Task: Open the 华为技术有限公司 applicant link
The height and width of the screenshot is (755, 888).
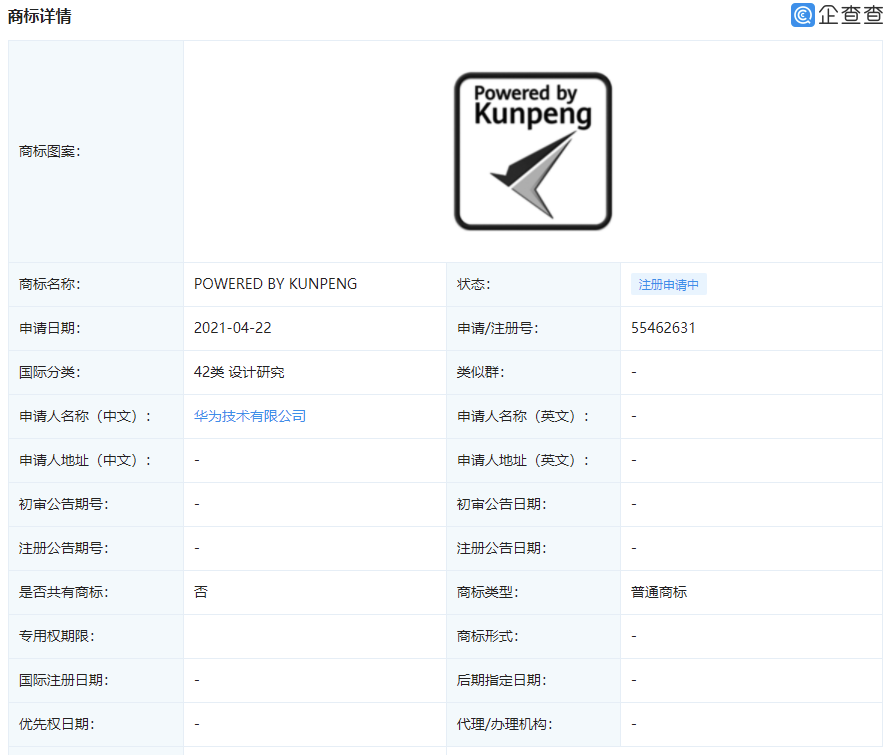Action: 250,416
